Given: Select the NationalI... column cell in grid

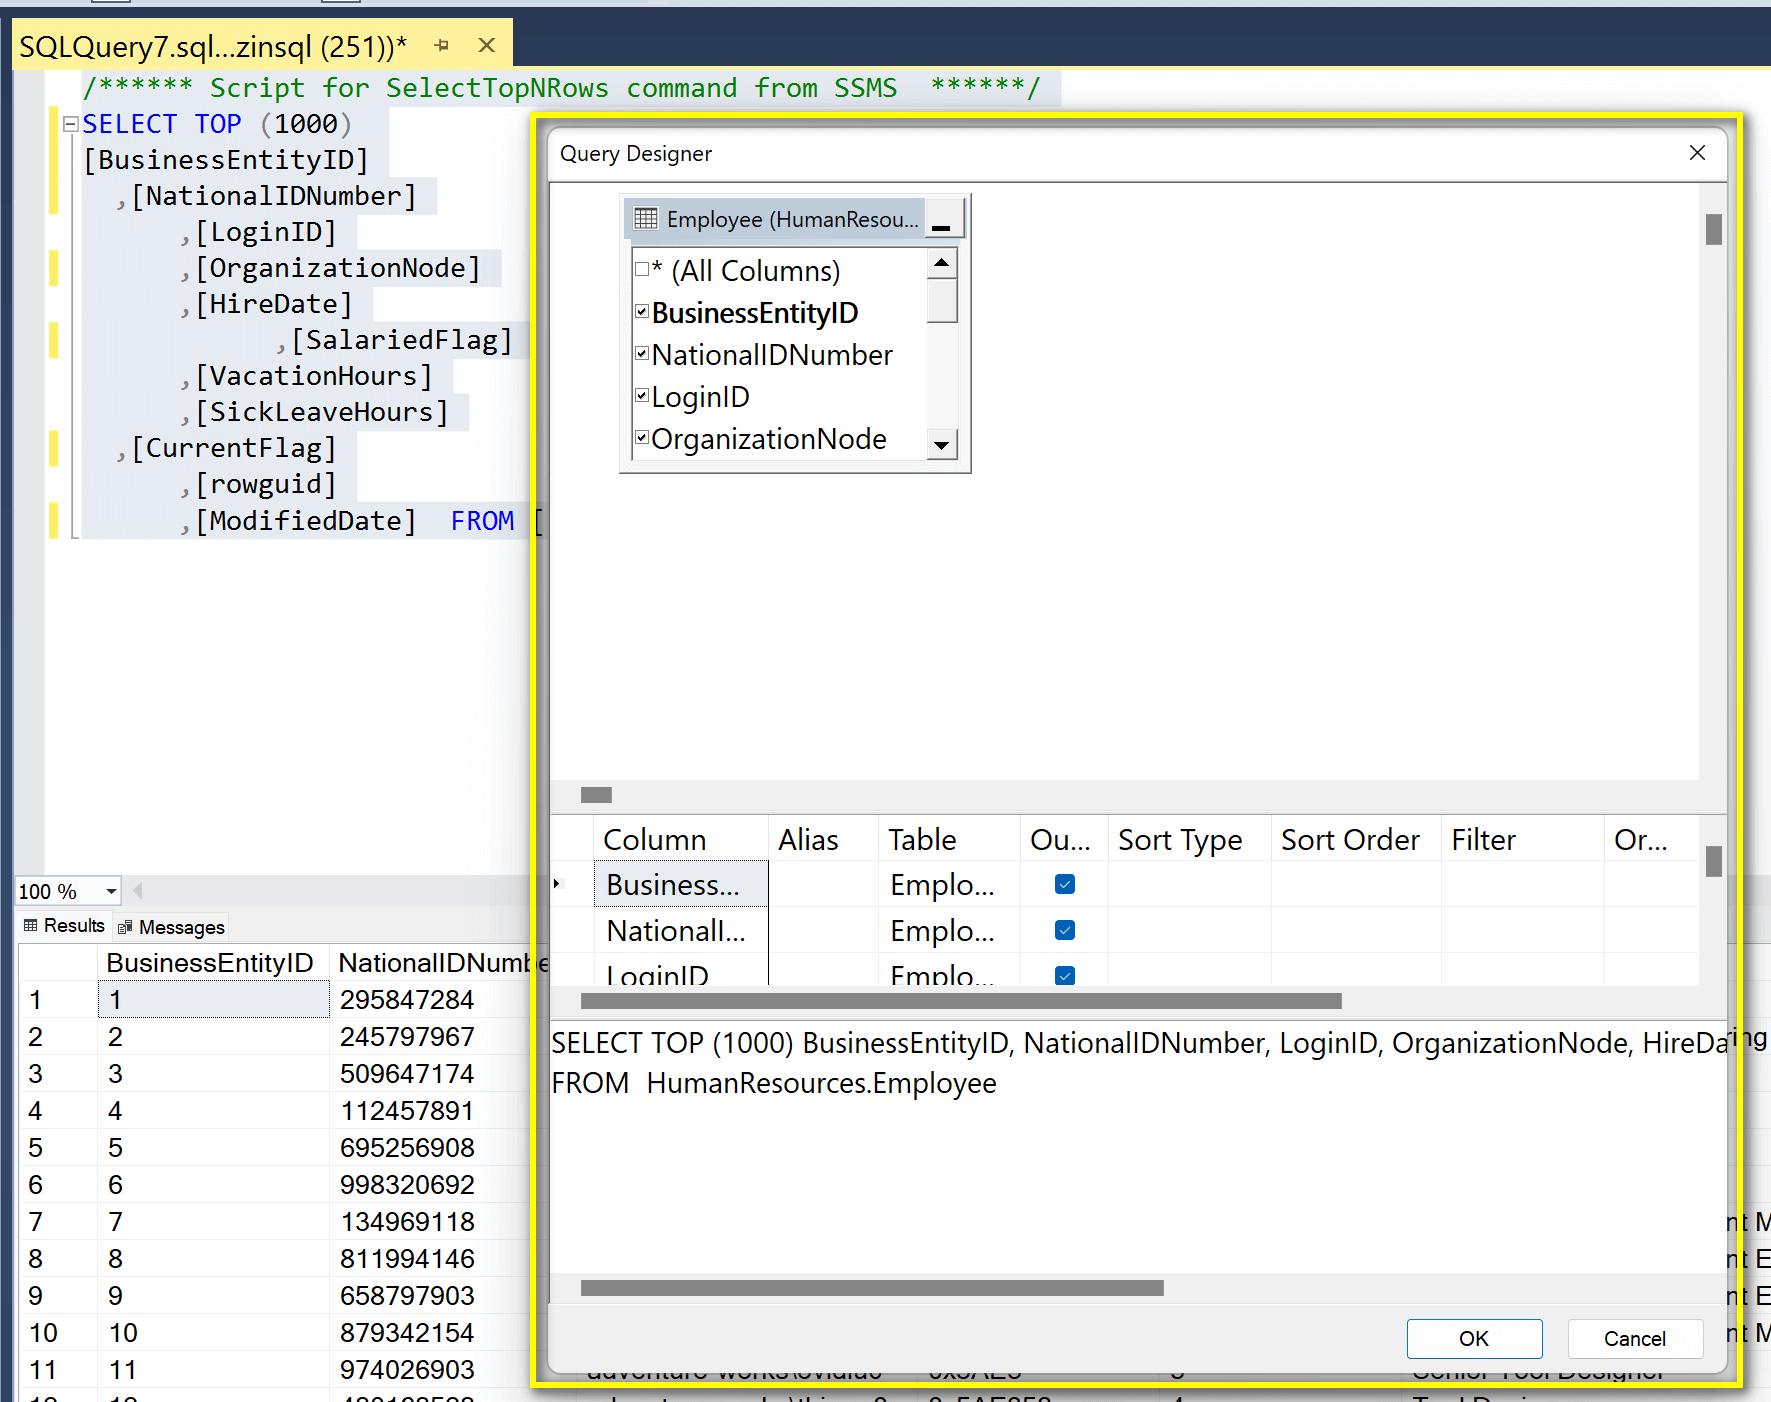Looking at the screenshot, I should coord(681,931).
